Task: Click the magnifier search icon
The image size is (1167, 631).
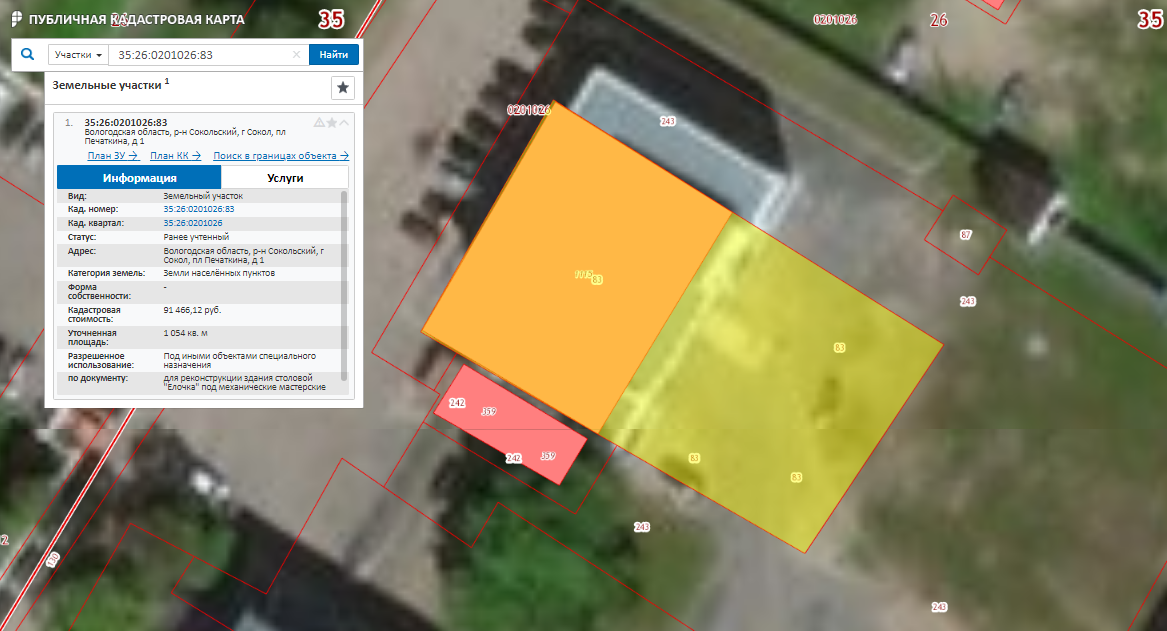Action: (x=28, y=55)
